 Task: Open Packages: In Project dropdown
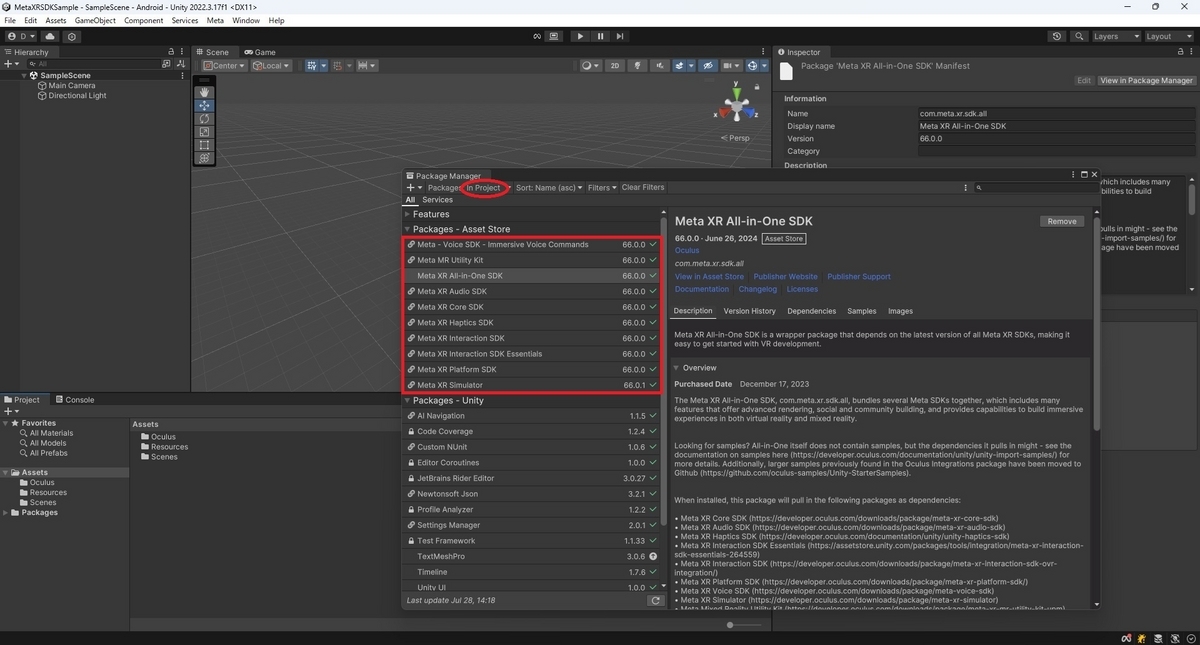[467, 188]
